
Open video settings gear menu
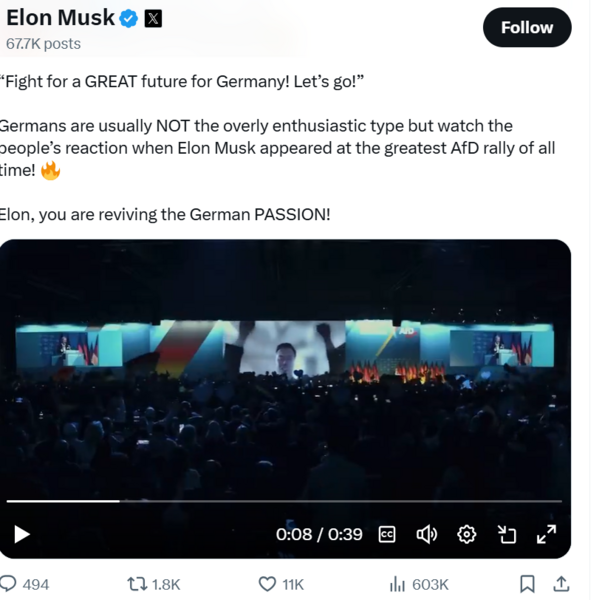(466, 534)
